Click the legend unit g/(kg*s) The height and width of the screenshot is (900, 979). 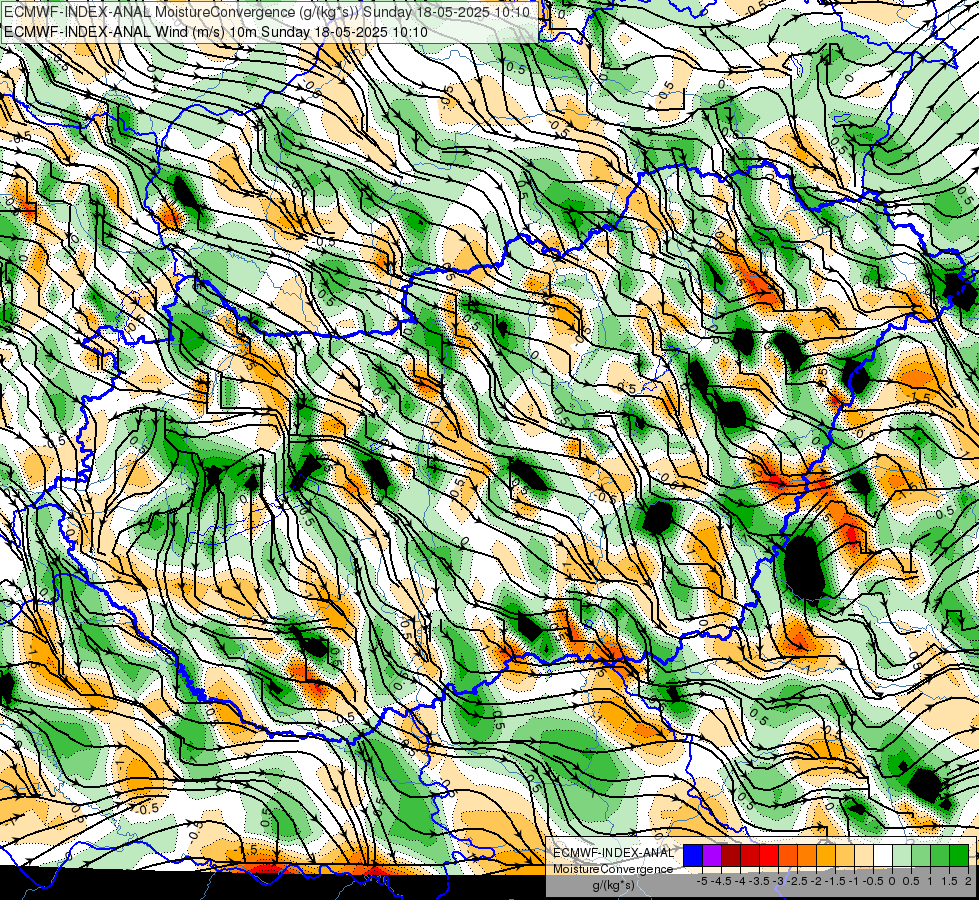(613, 885)
